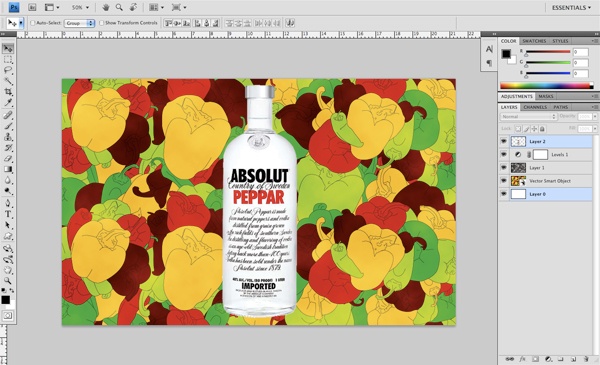
Task: Select the Levels 1 layer mask thumbnail
Action: pos(540,155)
